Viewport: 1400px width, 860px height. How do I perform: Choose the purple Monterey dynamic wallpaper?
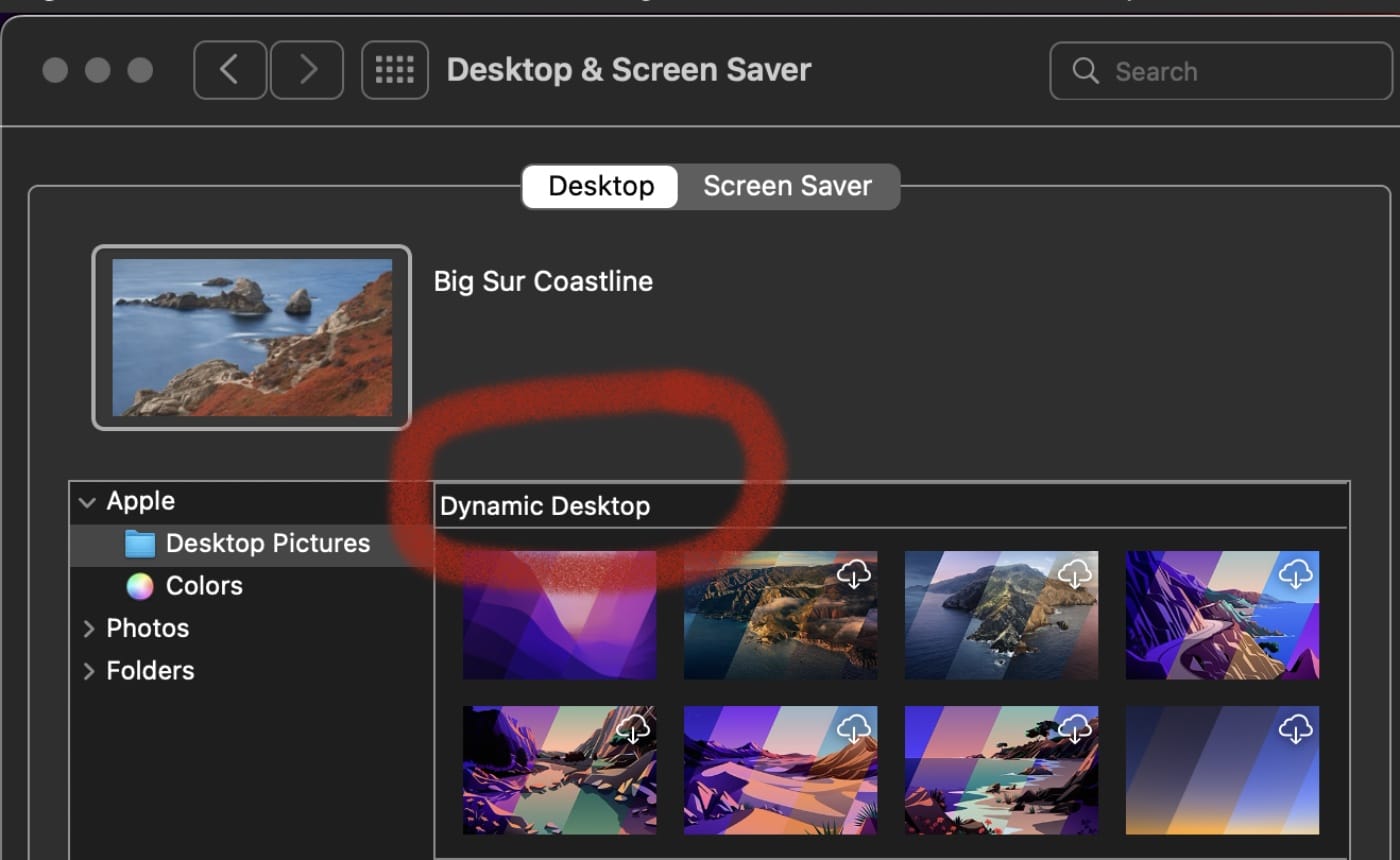(559, 615)
